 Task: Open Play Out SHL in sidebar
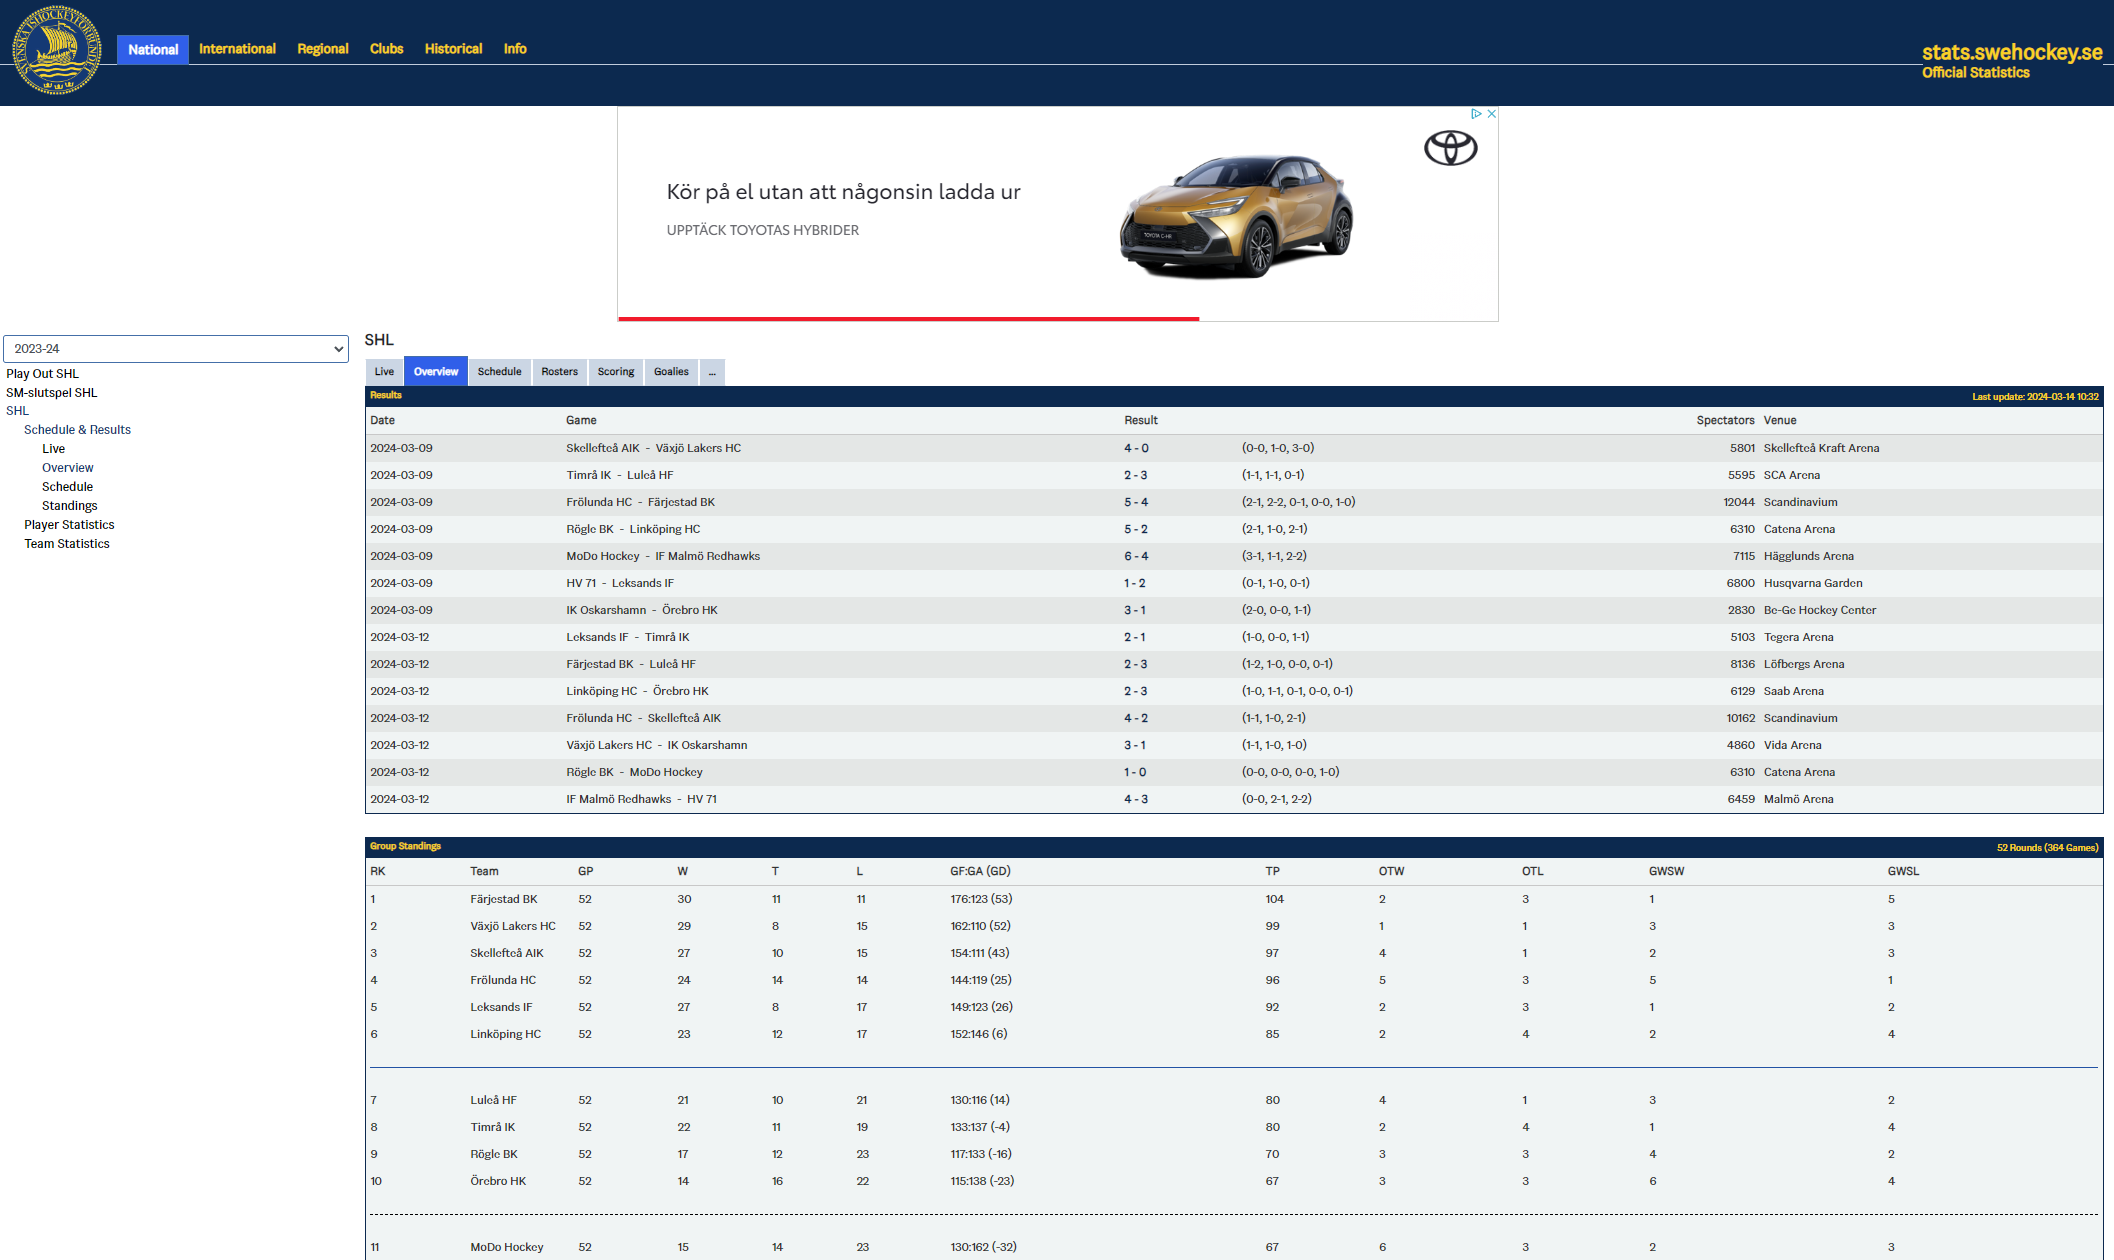click(42, 374)
